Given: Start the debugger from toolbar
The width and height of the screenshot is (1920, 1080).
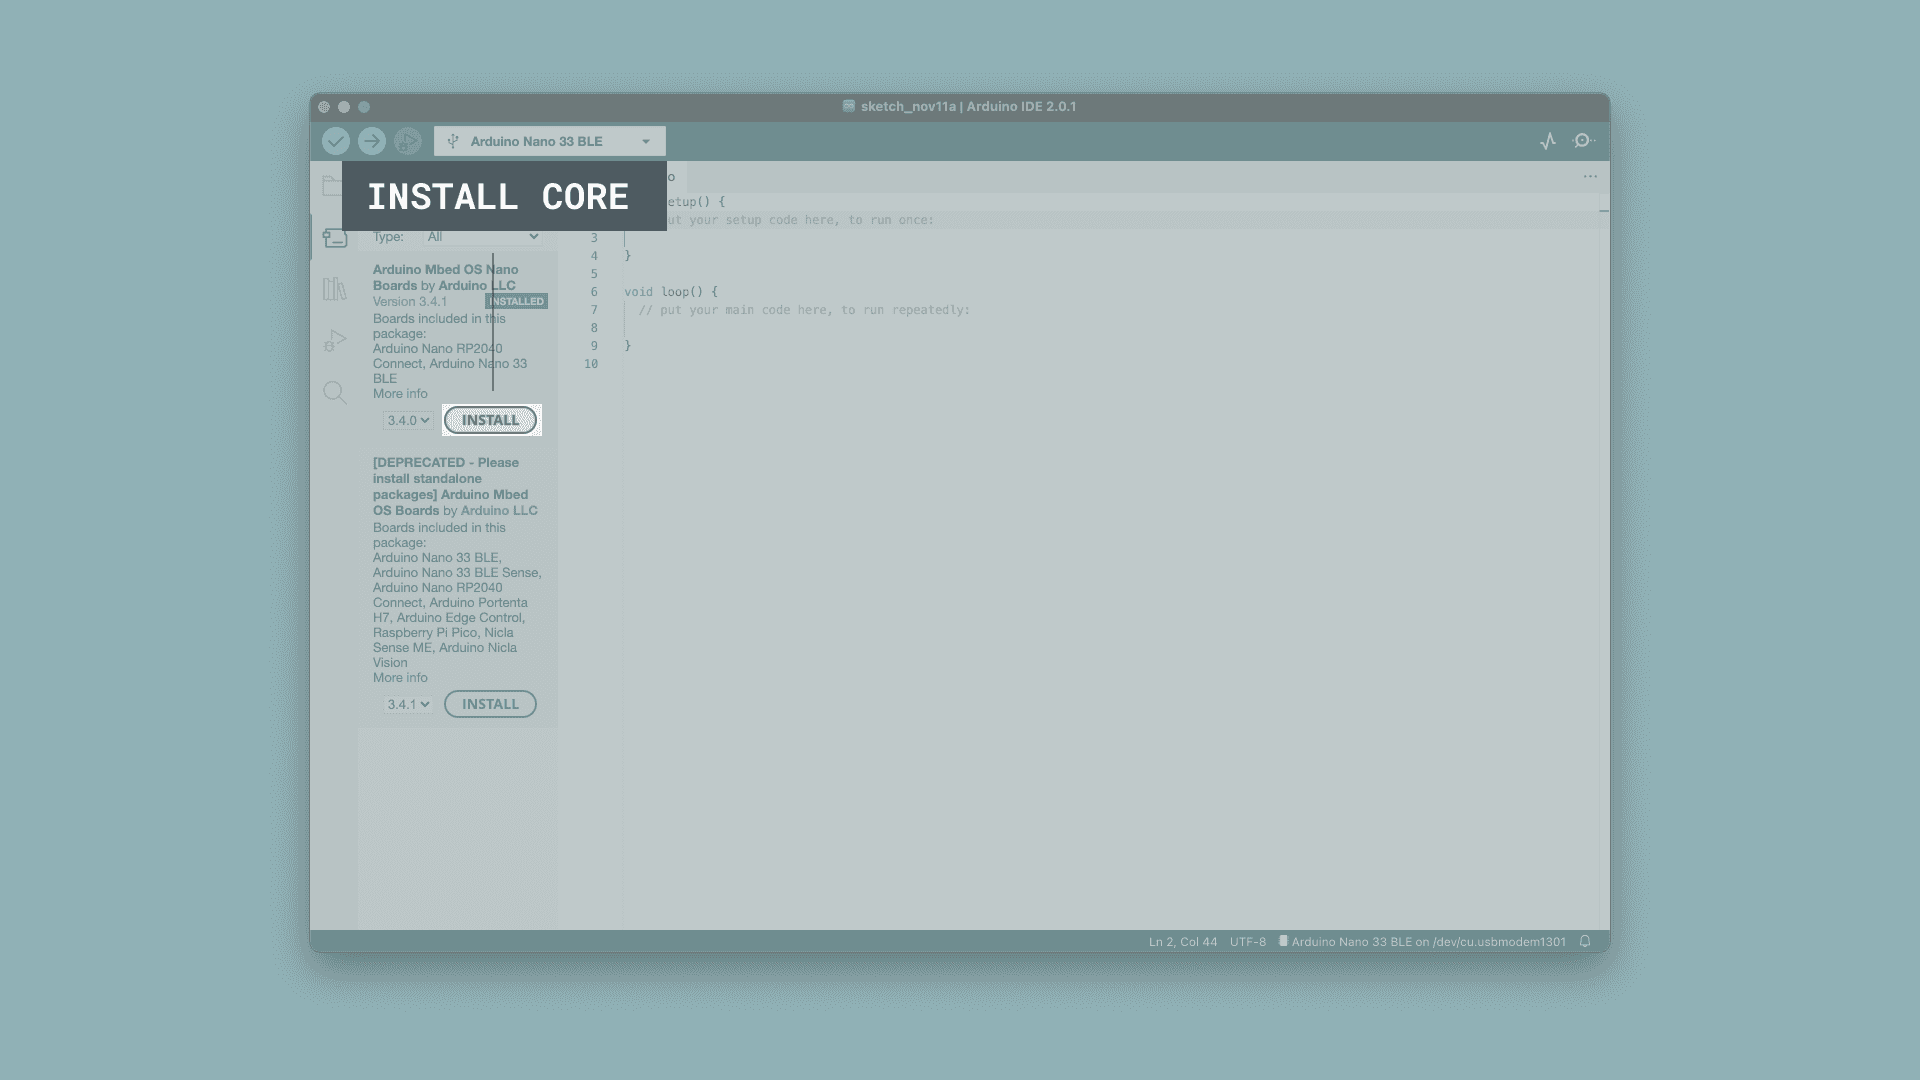Looking at the screenshot, I should (x=408, y=141).
